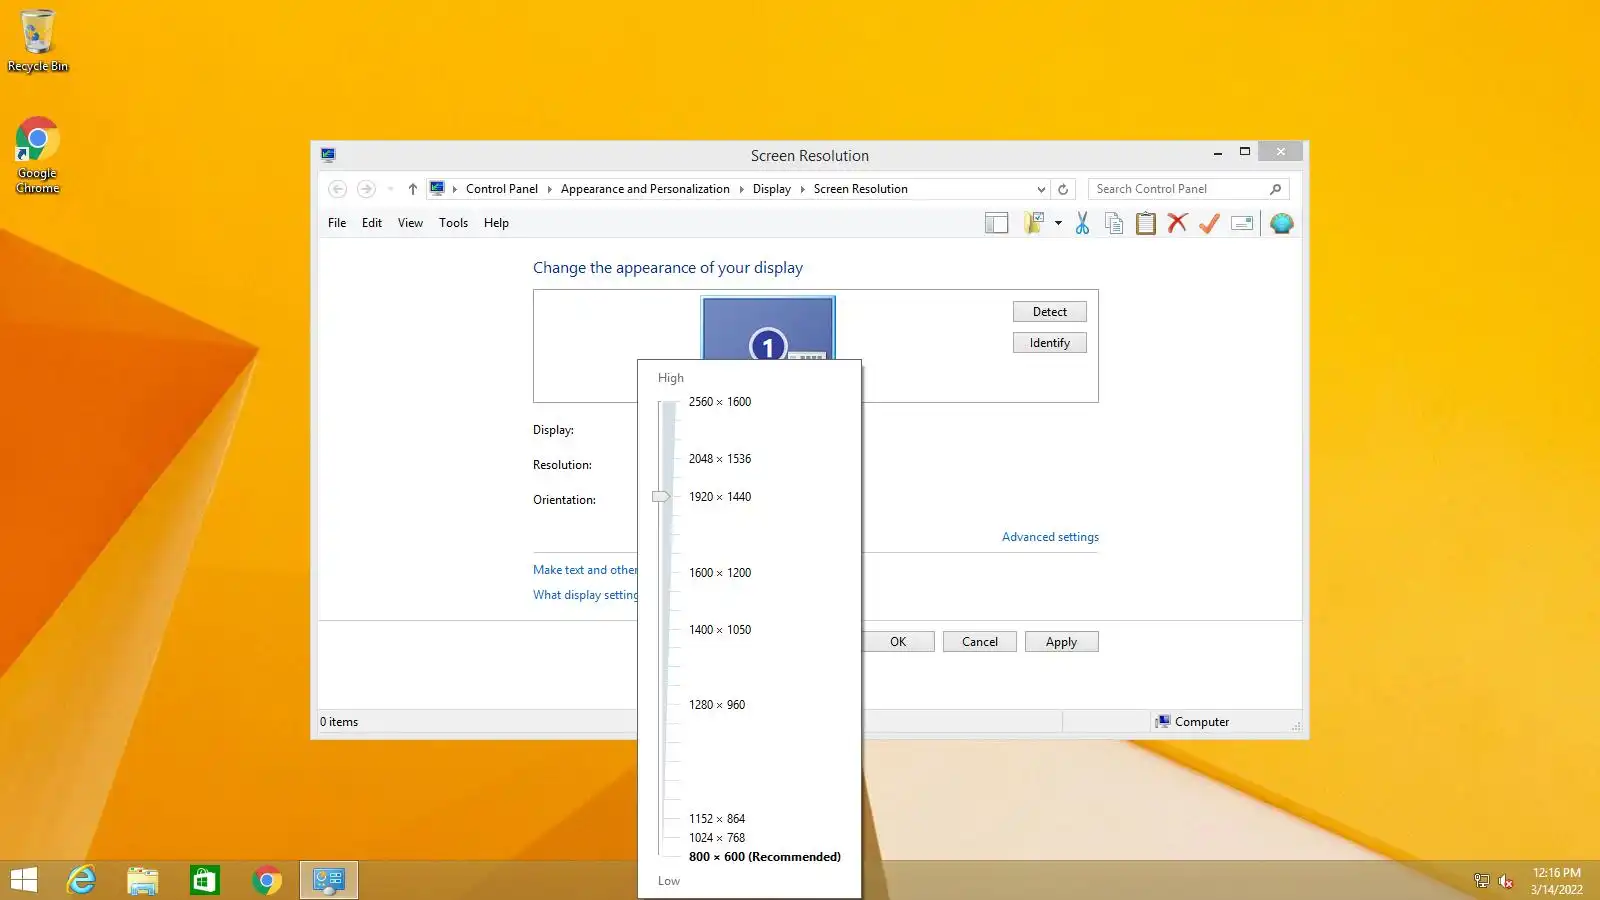This screenshot has width=1600, height=900.
Task: Expand the arrow after Control Panel breadcrumb
Action: [x=549, y=189]
